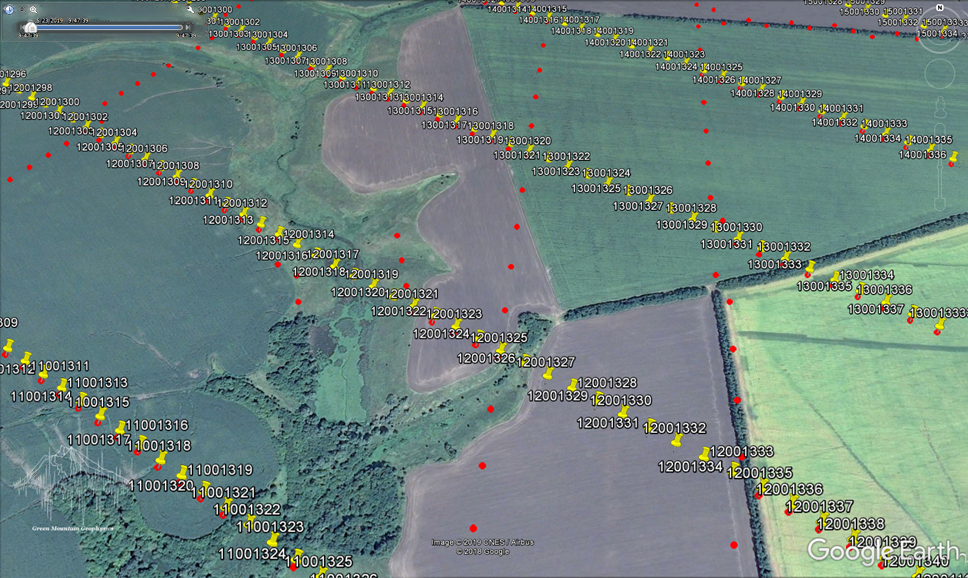968x578 pixels.
Task: Click the time slider thumb handle
Action: pos(29,28)
